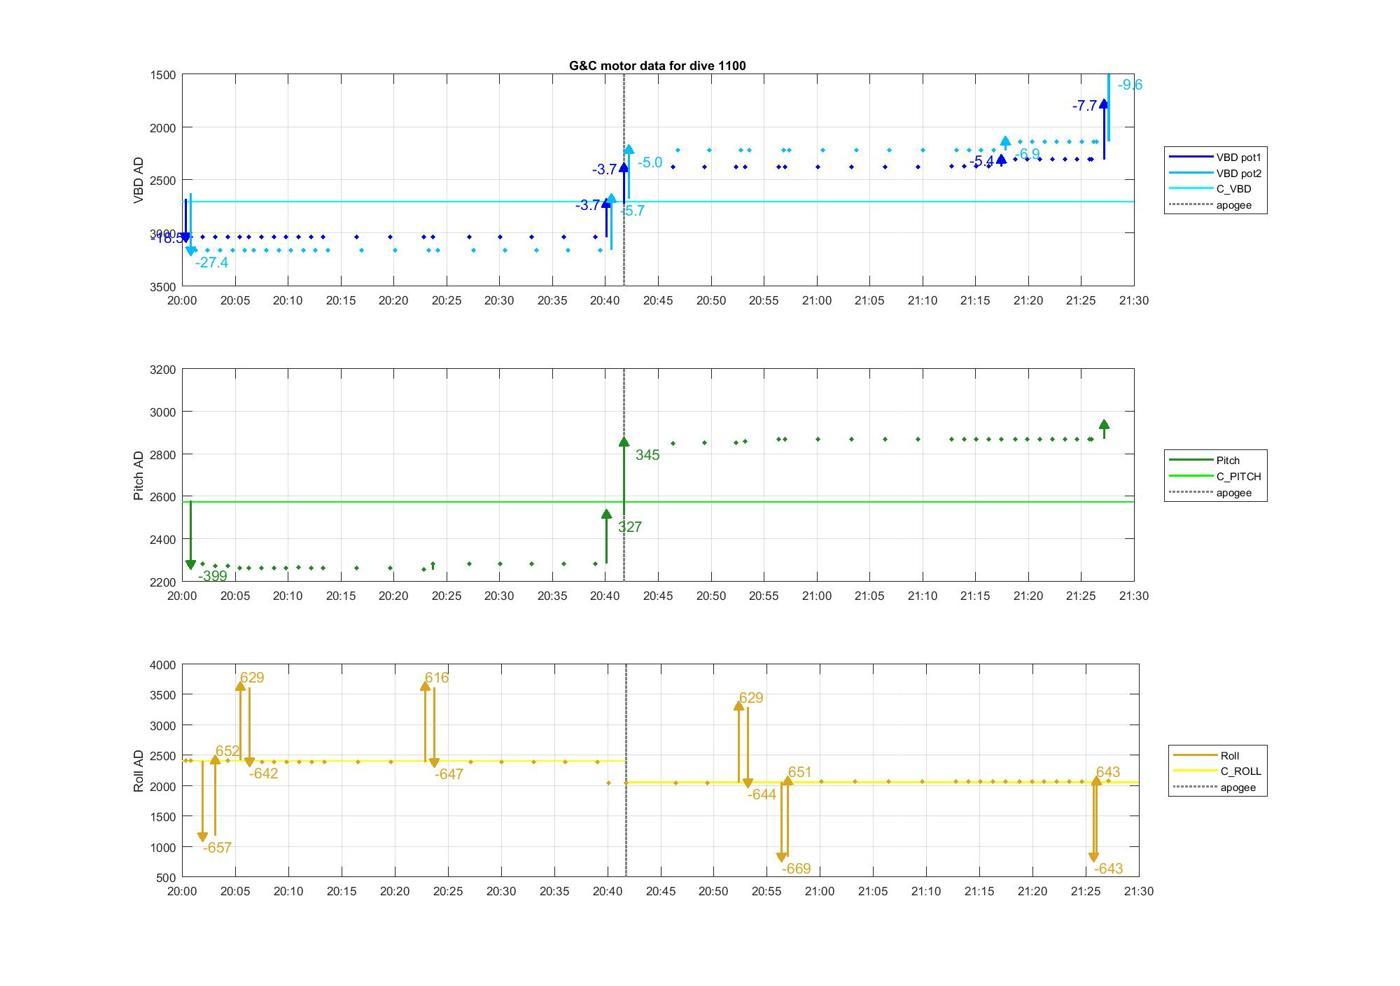Click the -399 annotation in Pitch plot
Image resolution: width=1400 pixels, height=986 pixels.
212,576
